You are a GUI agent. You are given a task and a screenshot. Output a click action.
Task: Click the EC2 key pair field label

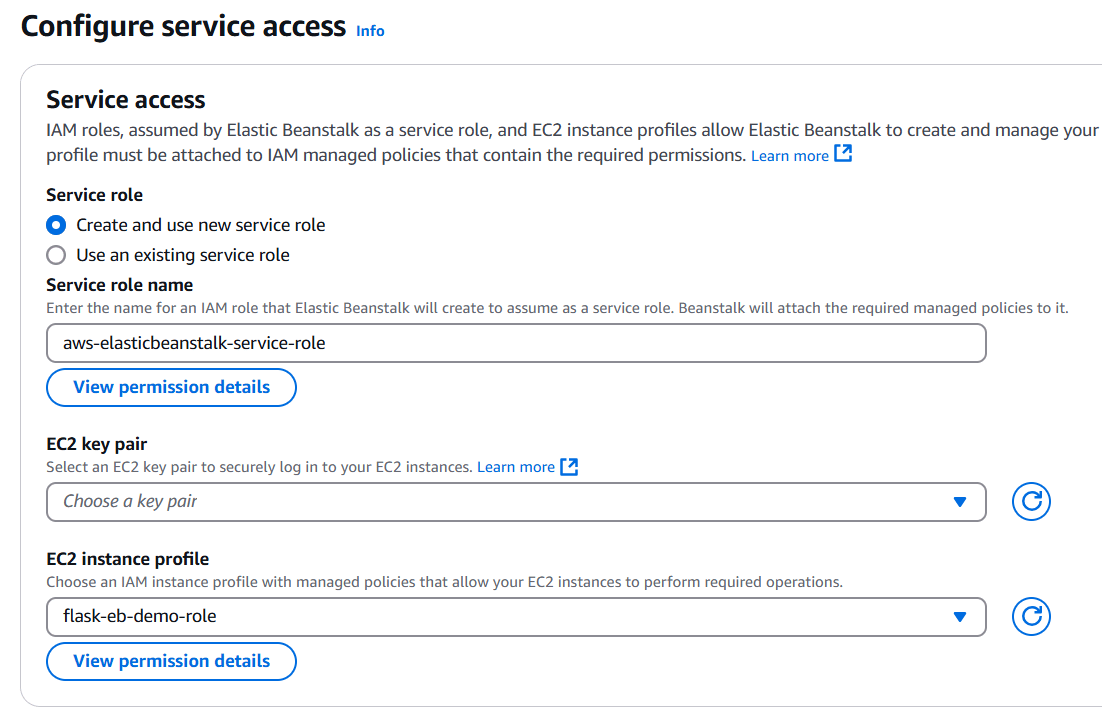click(x=97, y=444)
